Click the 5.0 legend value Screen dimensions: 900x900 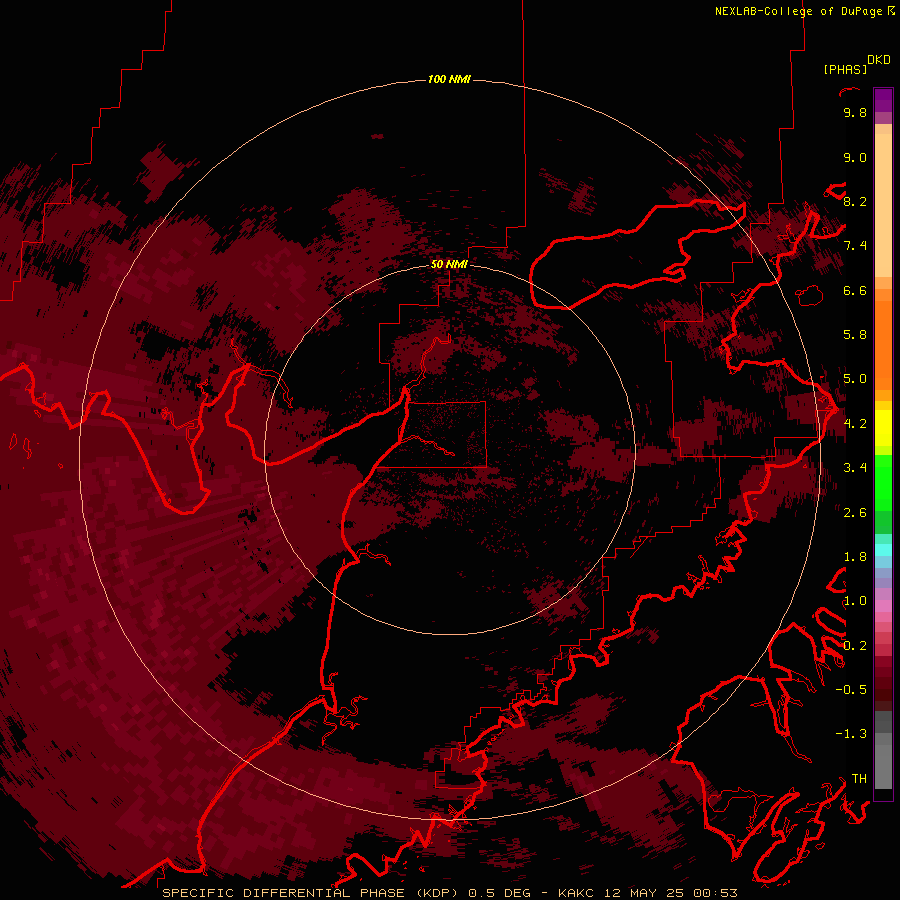(855, 379)
